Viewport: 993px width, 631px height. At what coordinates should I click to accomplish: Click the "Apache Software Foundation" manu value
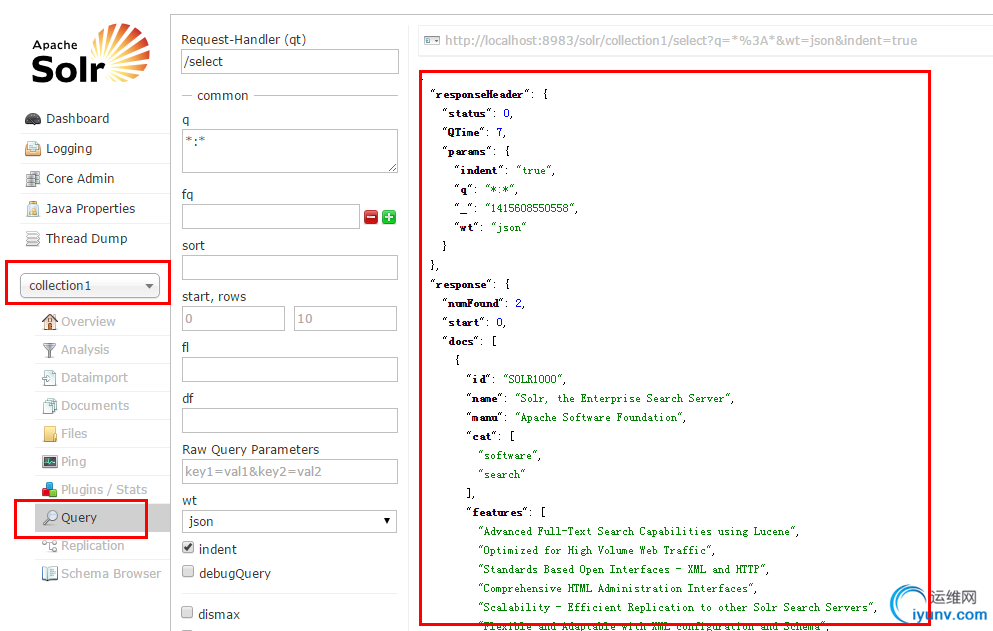pyautogui.click(x=599, y=417)
